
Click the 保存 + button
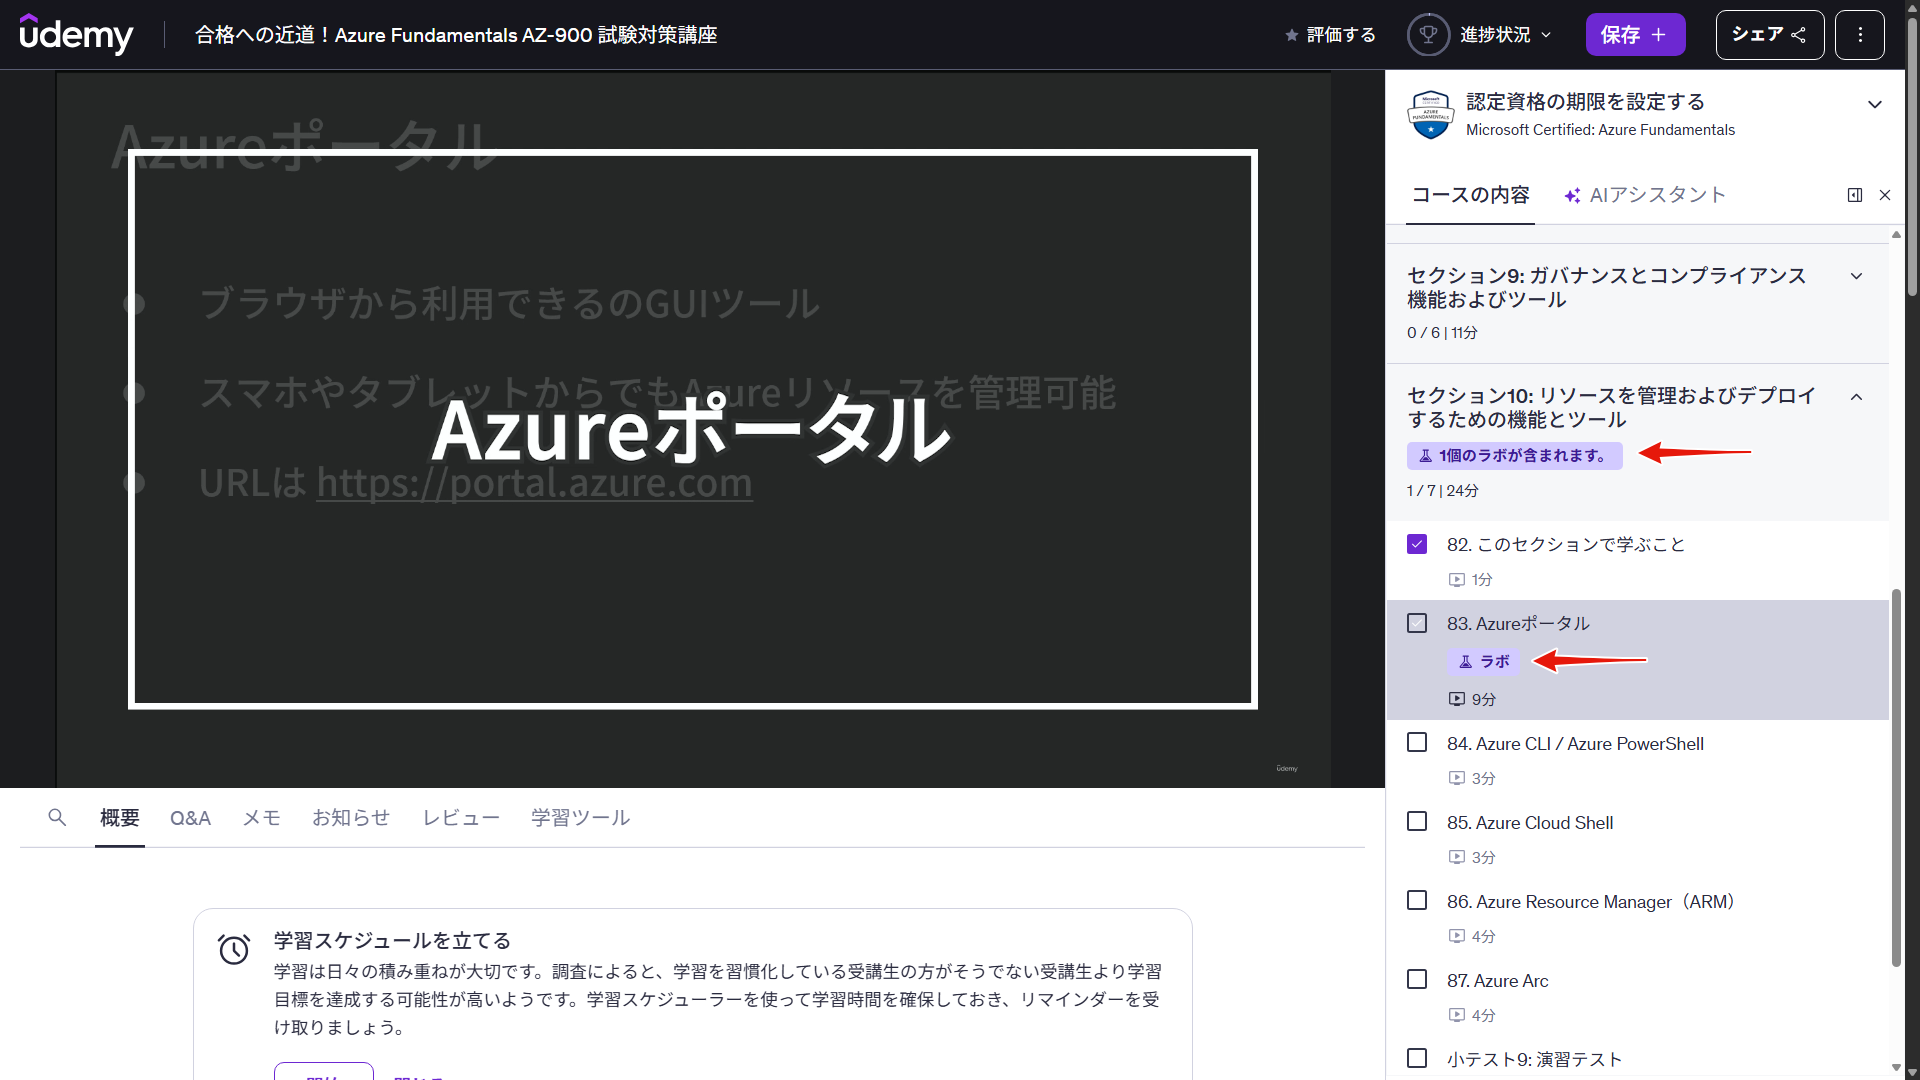coord(1635,35)
